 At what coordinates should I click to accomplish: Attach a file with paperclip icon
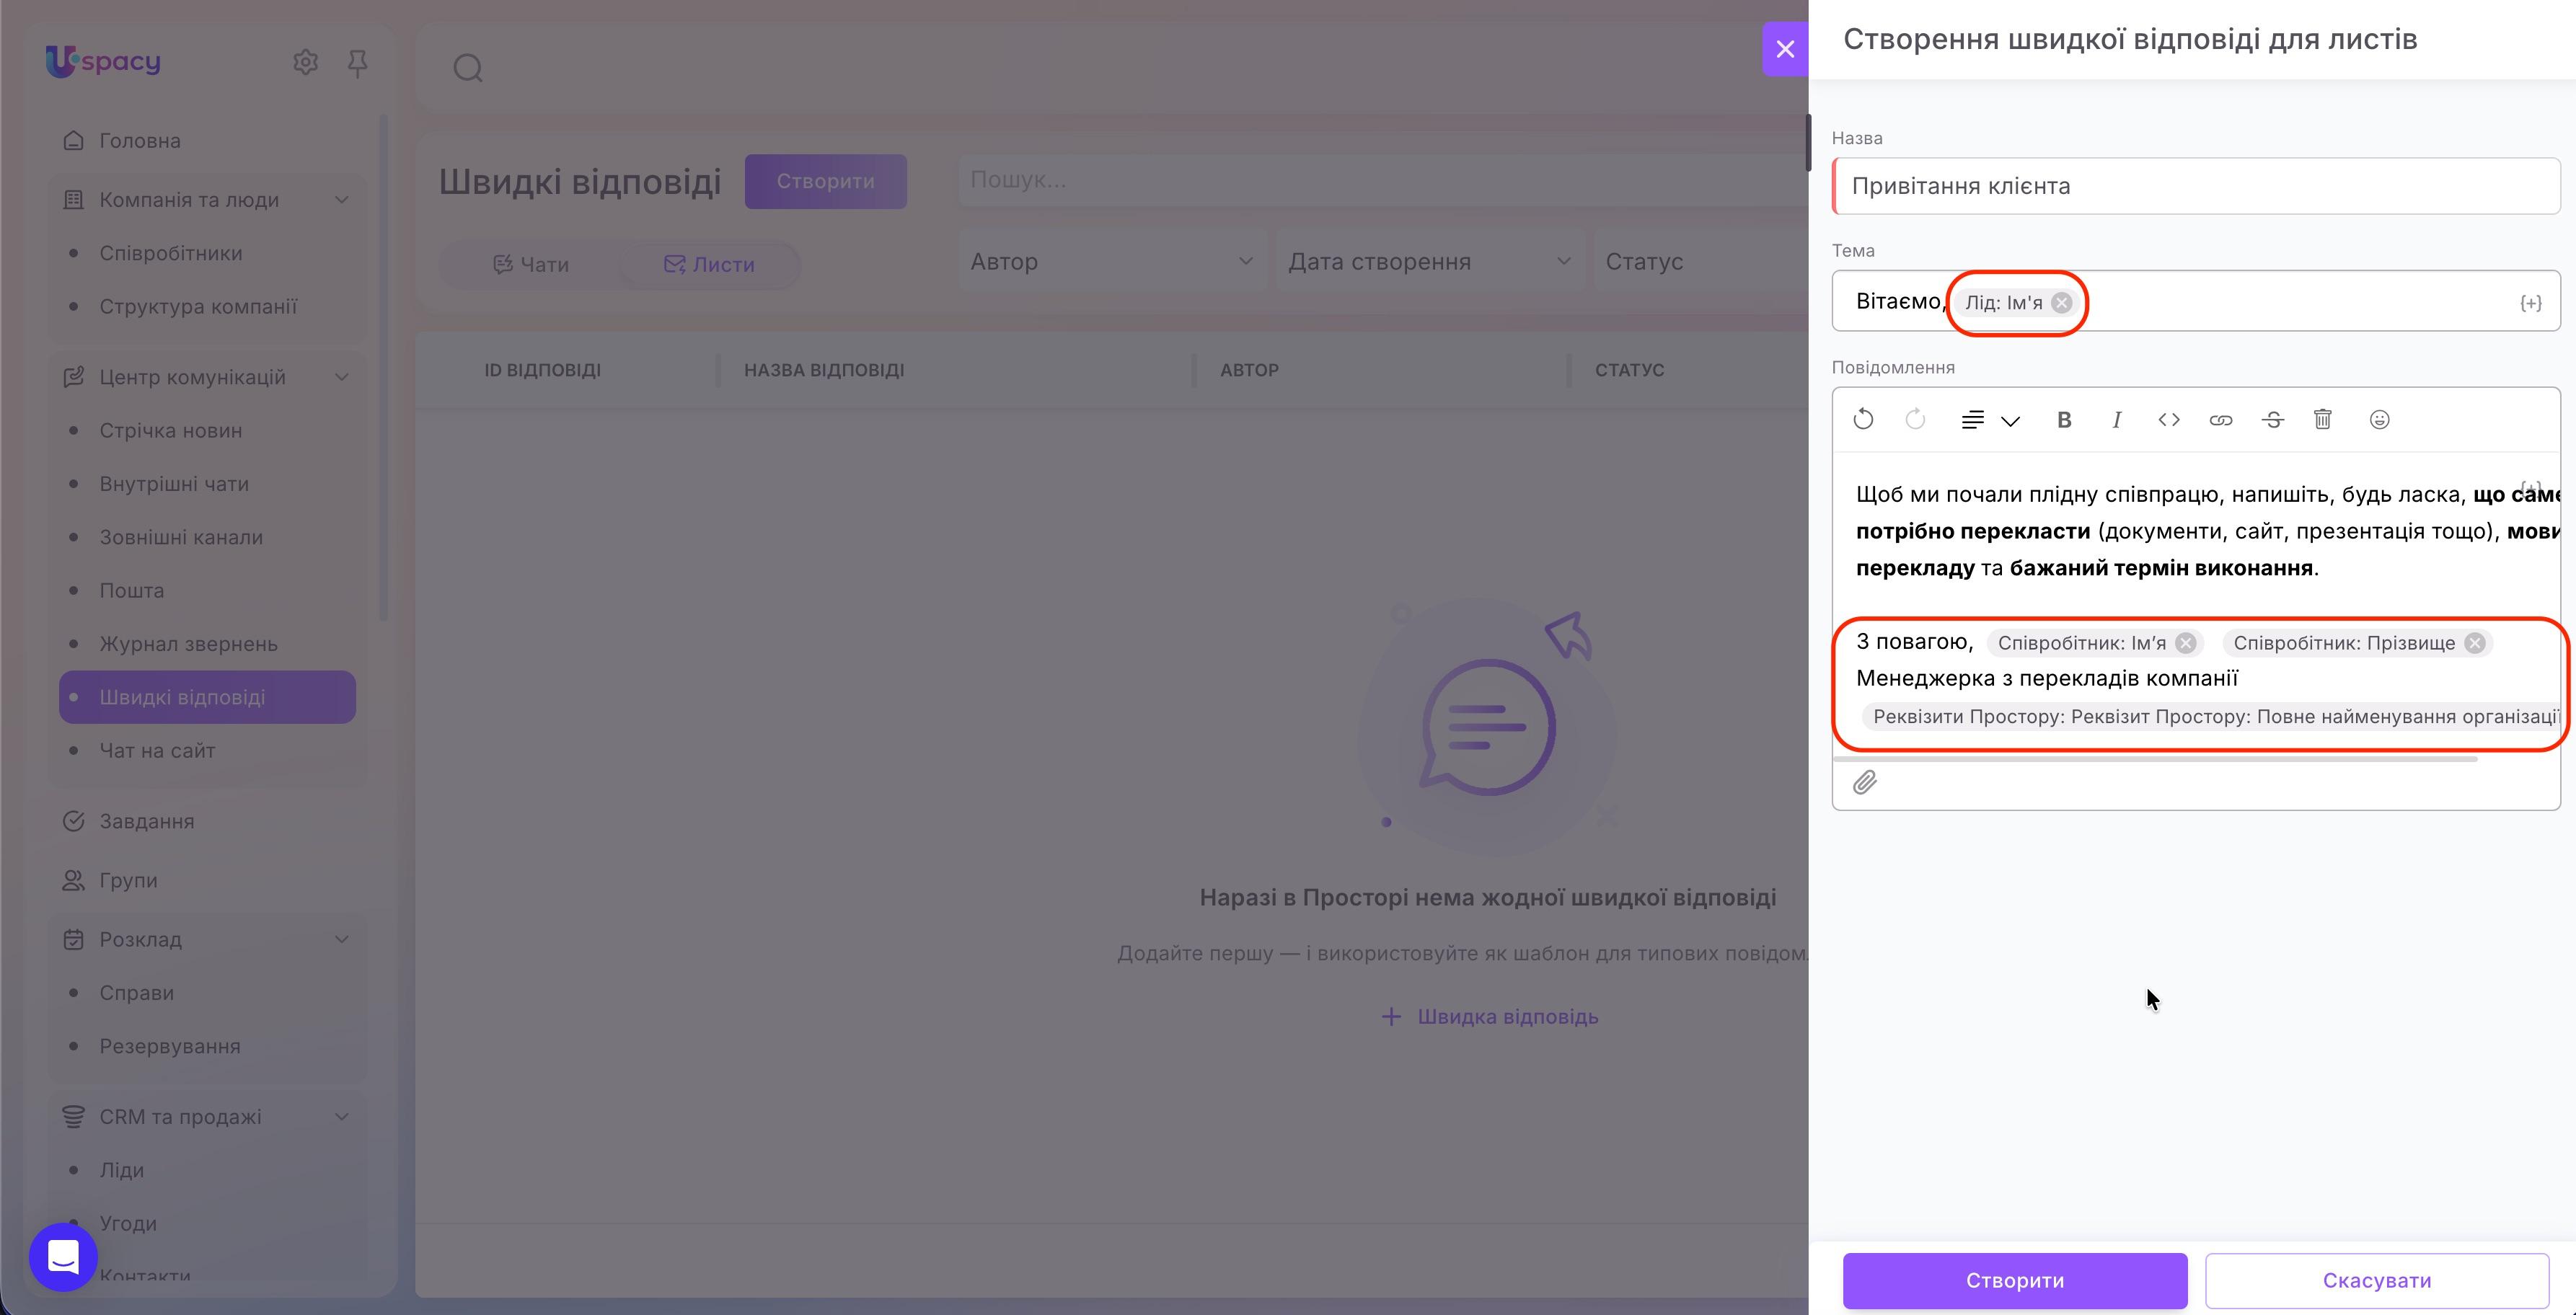click(1864, 782)
